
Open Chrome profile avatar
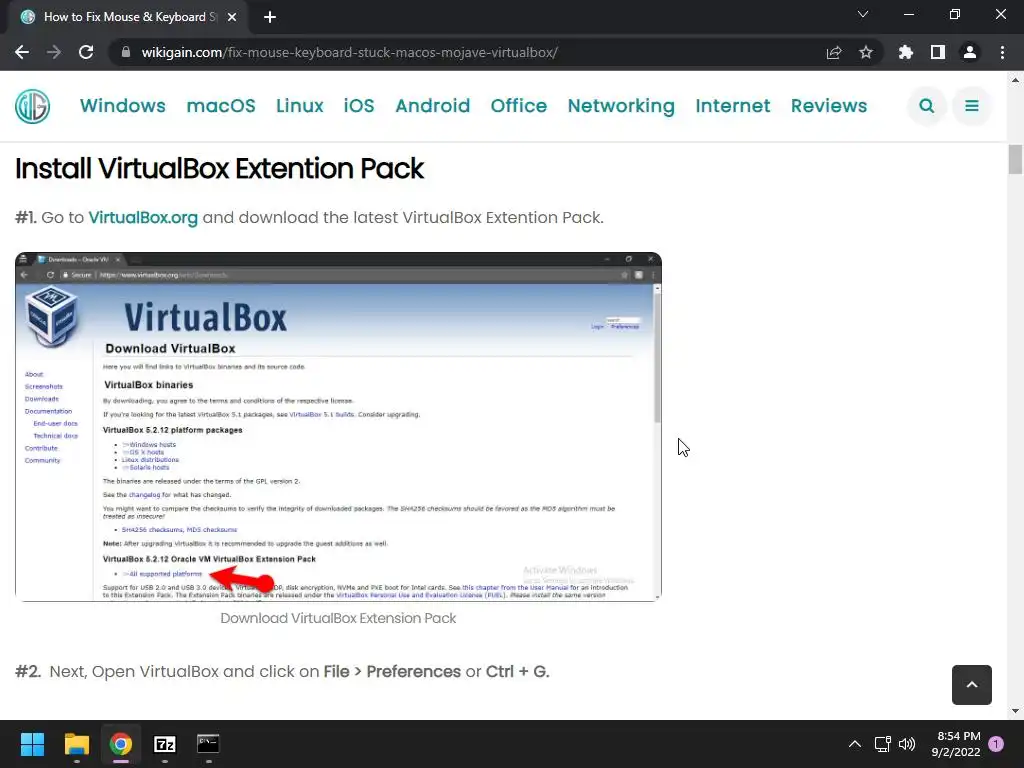click(x=970, y=52)
